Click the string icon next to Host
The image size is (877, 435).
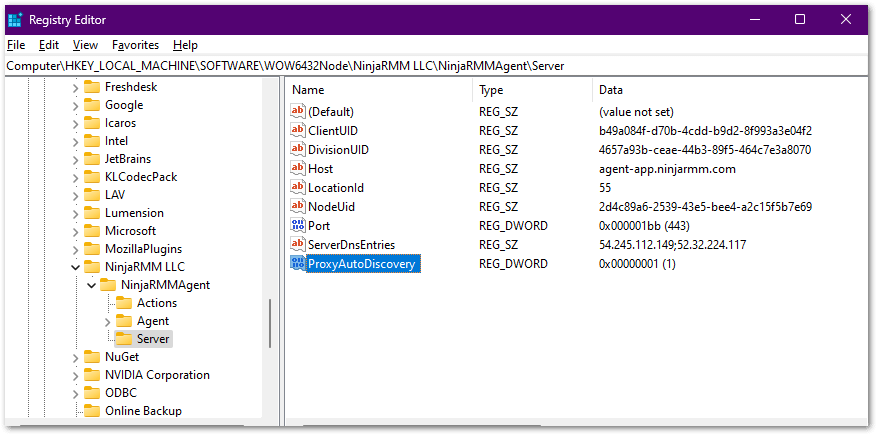(297, 169)
